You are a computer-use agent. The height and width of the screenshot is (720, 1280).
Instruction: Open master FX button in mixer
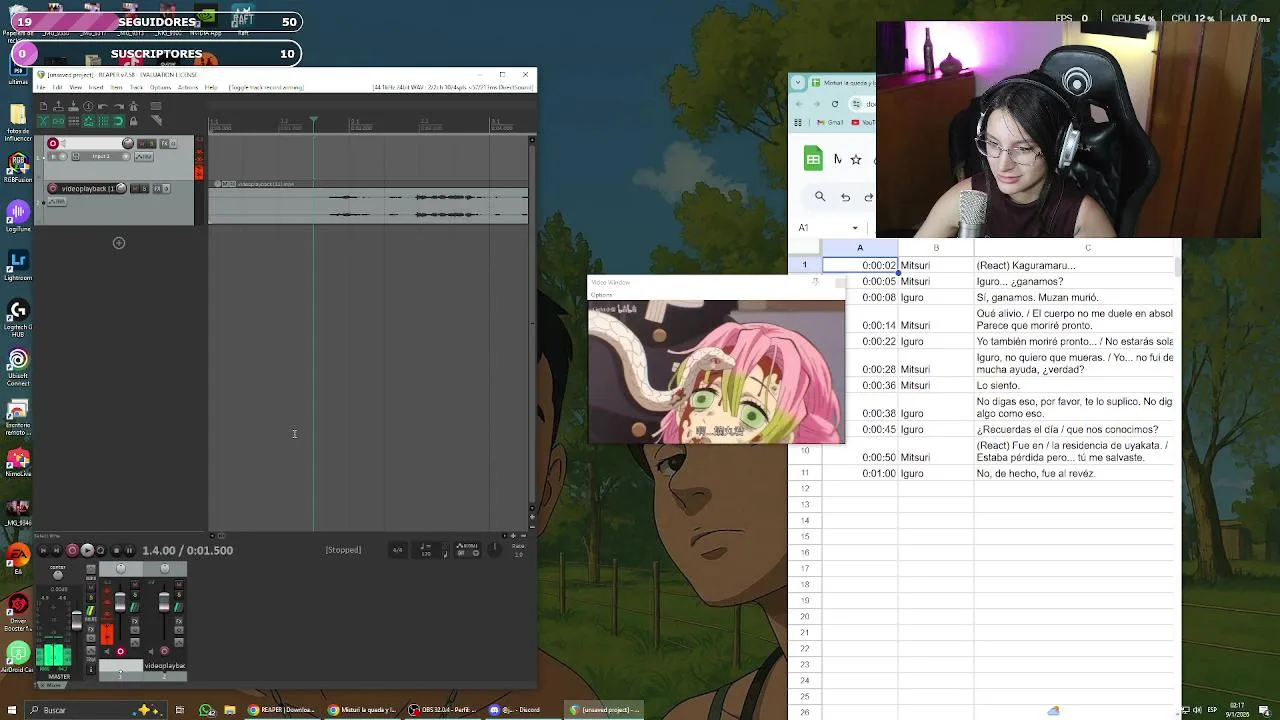tap(90, 629)
